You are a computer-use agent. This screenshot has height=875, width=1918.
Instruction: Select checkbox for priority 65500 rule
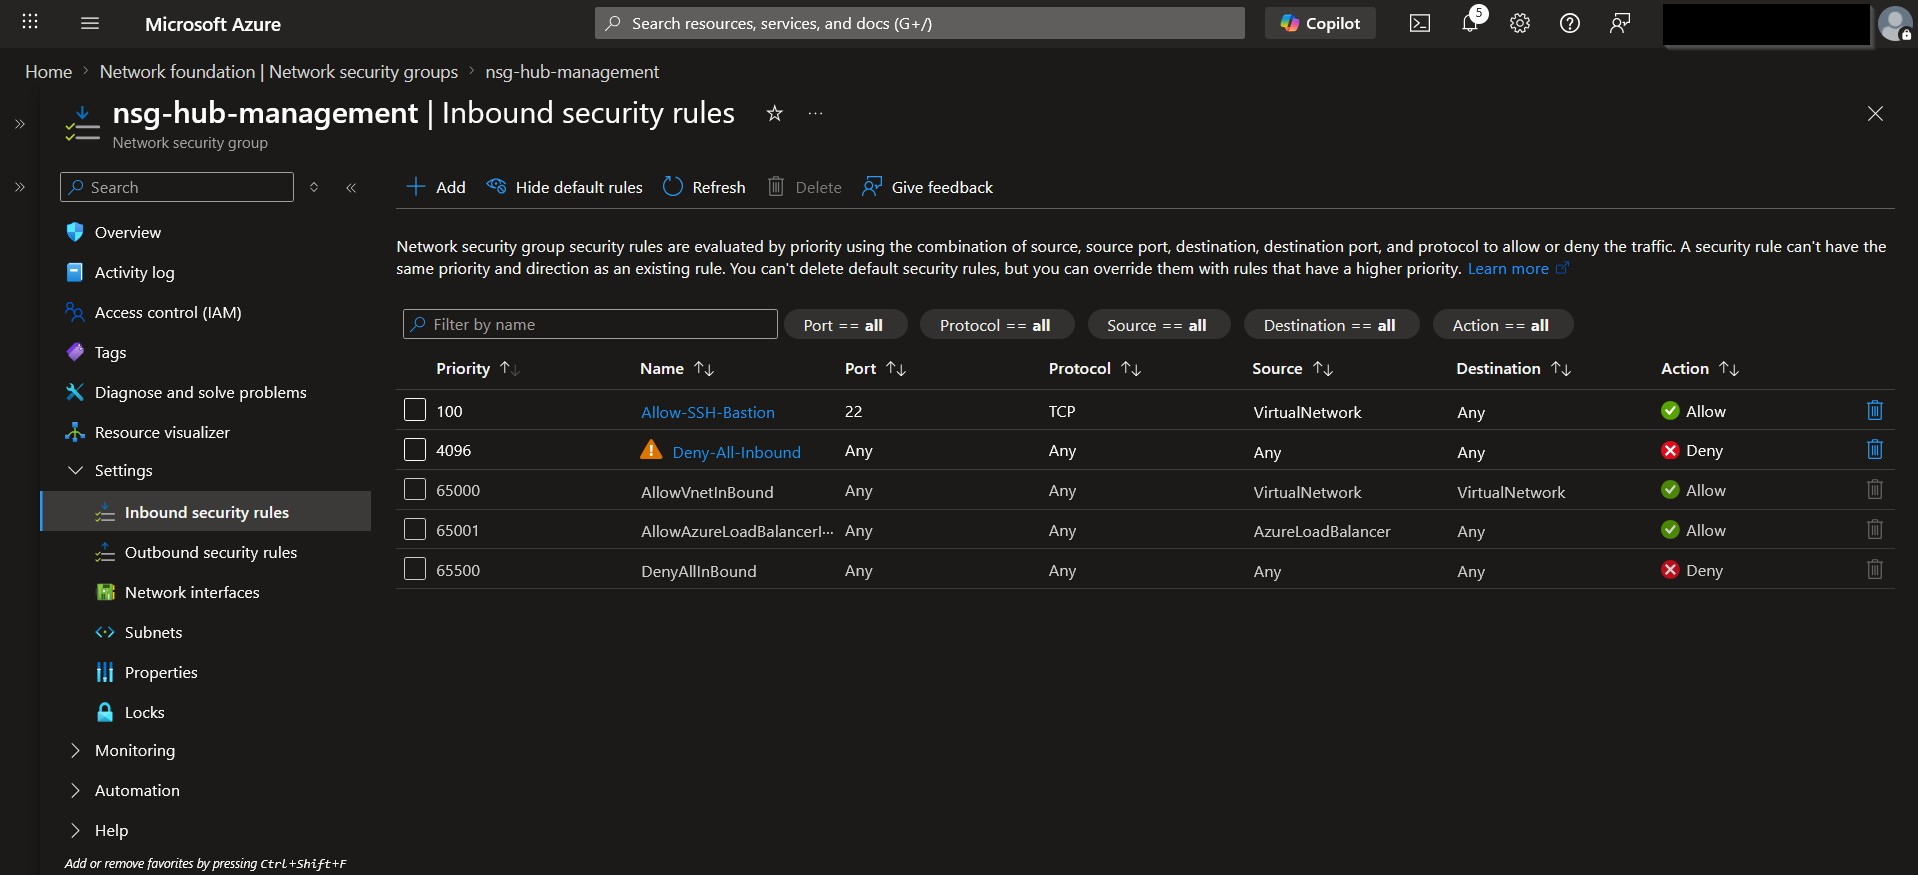(x=415, y=570)
